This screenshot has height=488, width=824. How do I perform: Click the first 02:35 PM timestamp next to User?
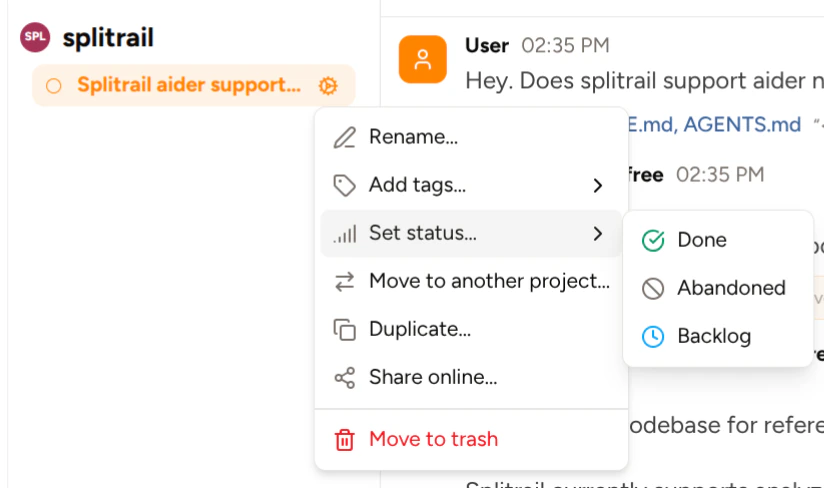point(565,46)
